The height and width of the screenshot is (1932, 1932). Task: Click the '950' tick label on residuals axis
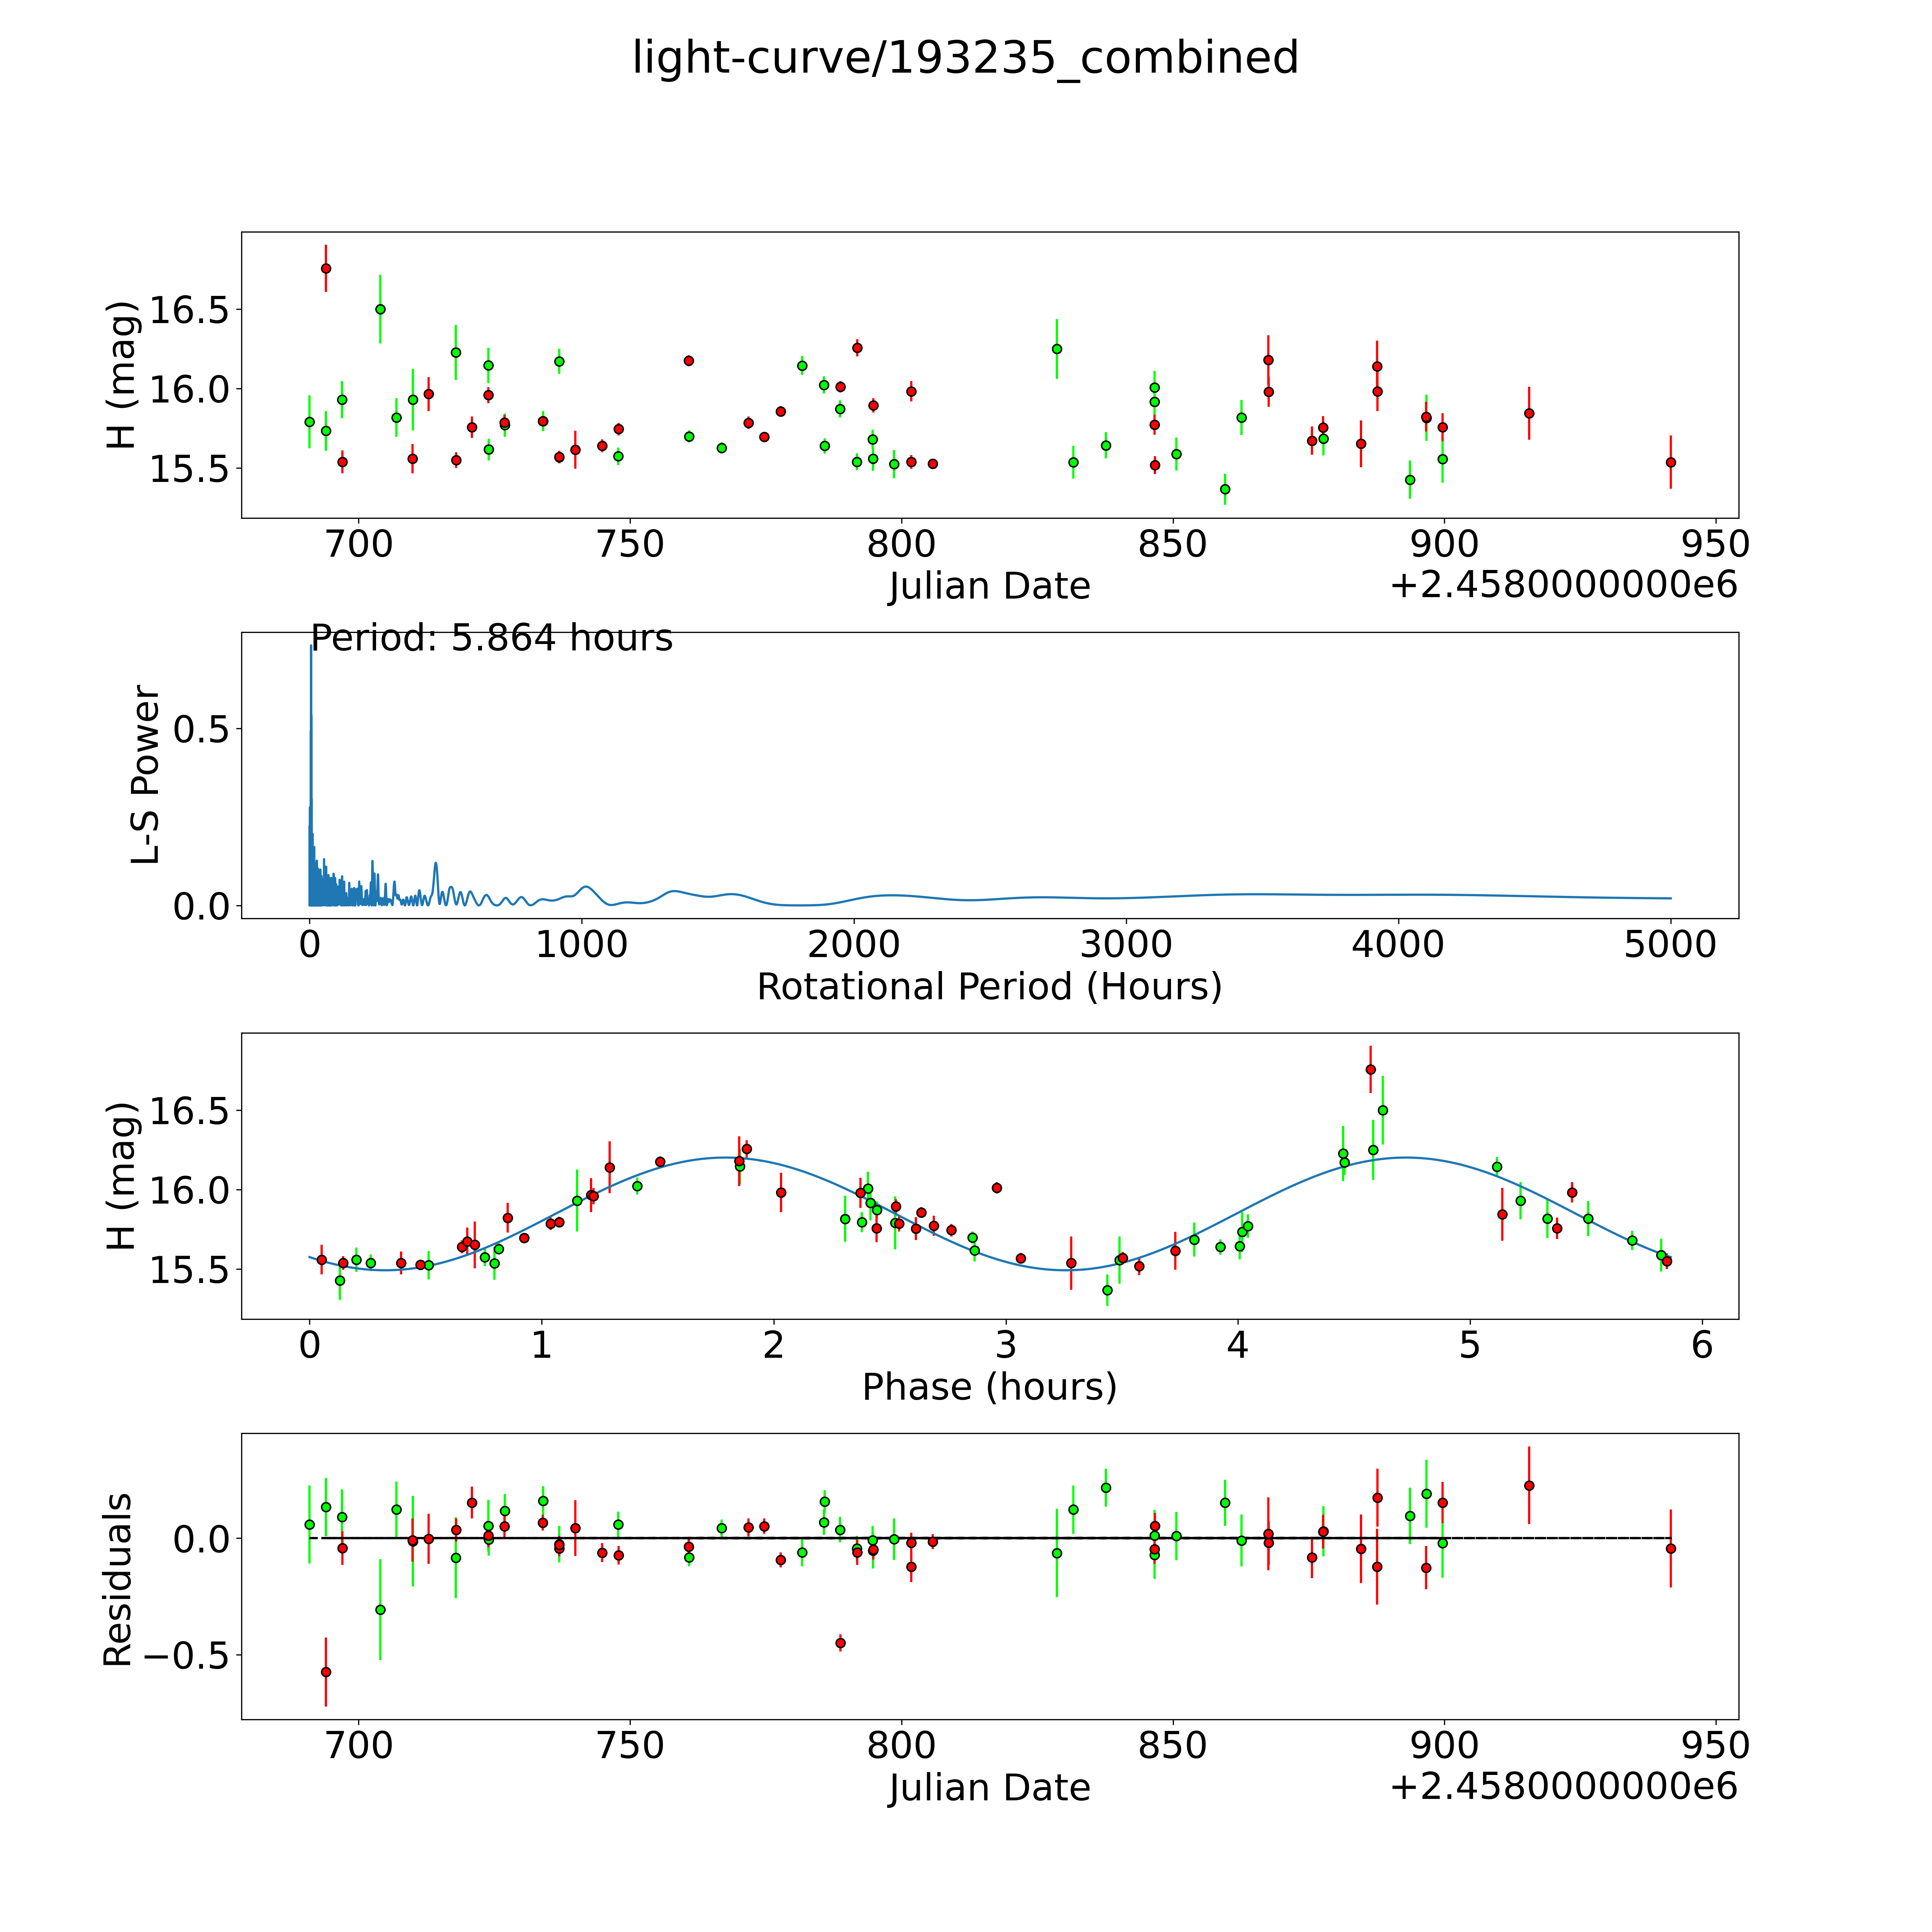tap(1715, 1746)
